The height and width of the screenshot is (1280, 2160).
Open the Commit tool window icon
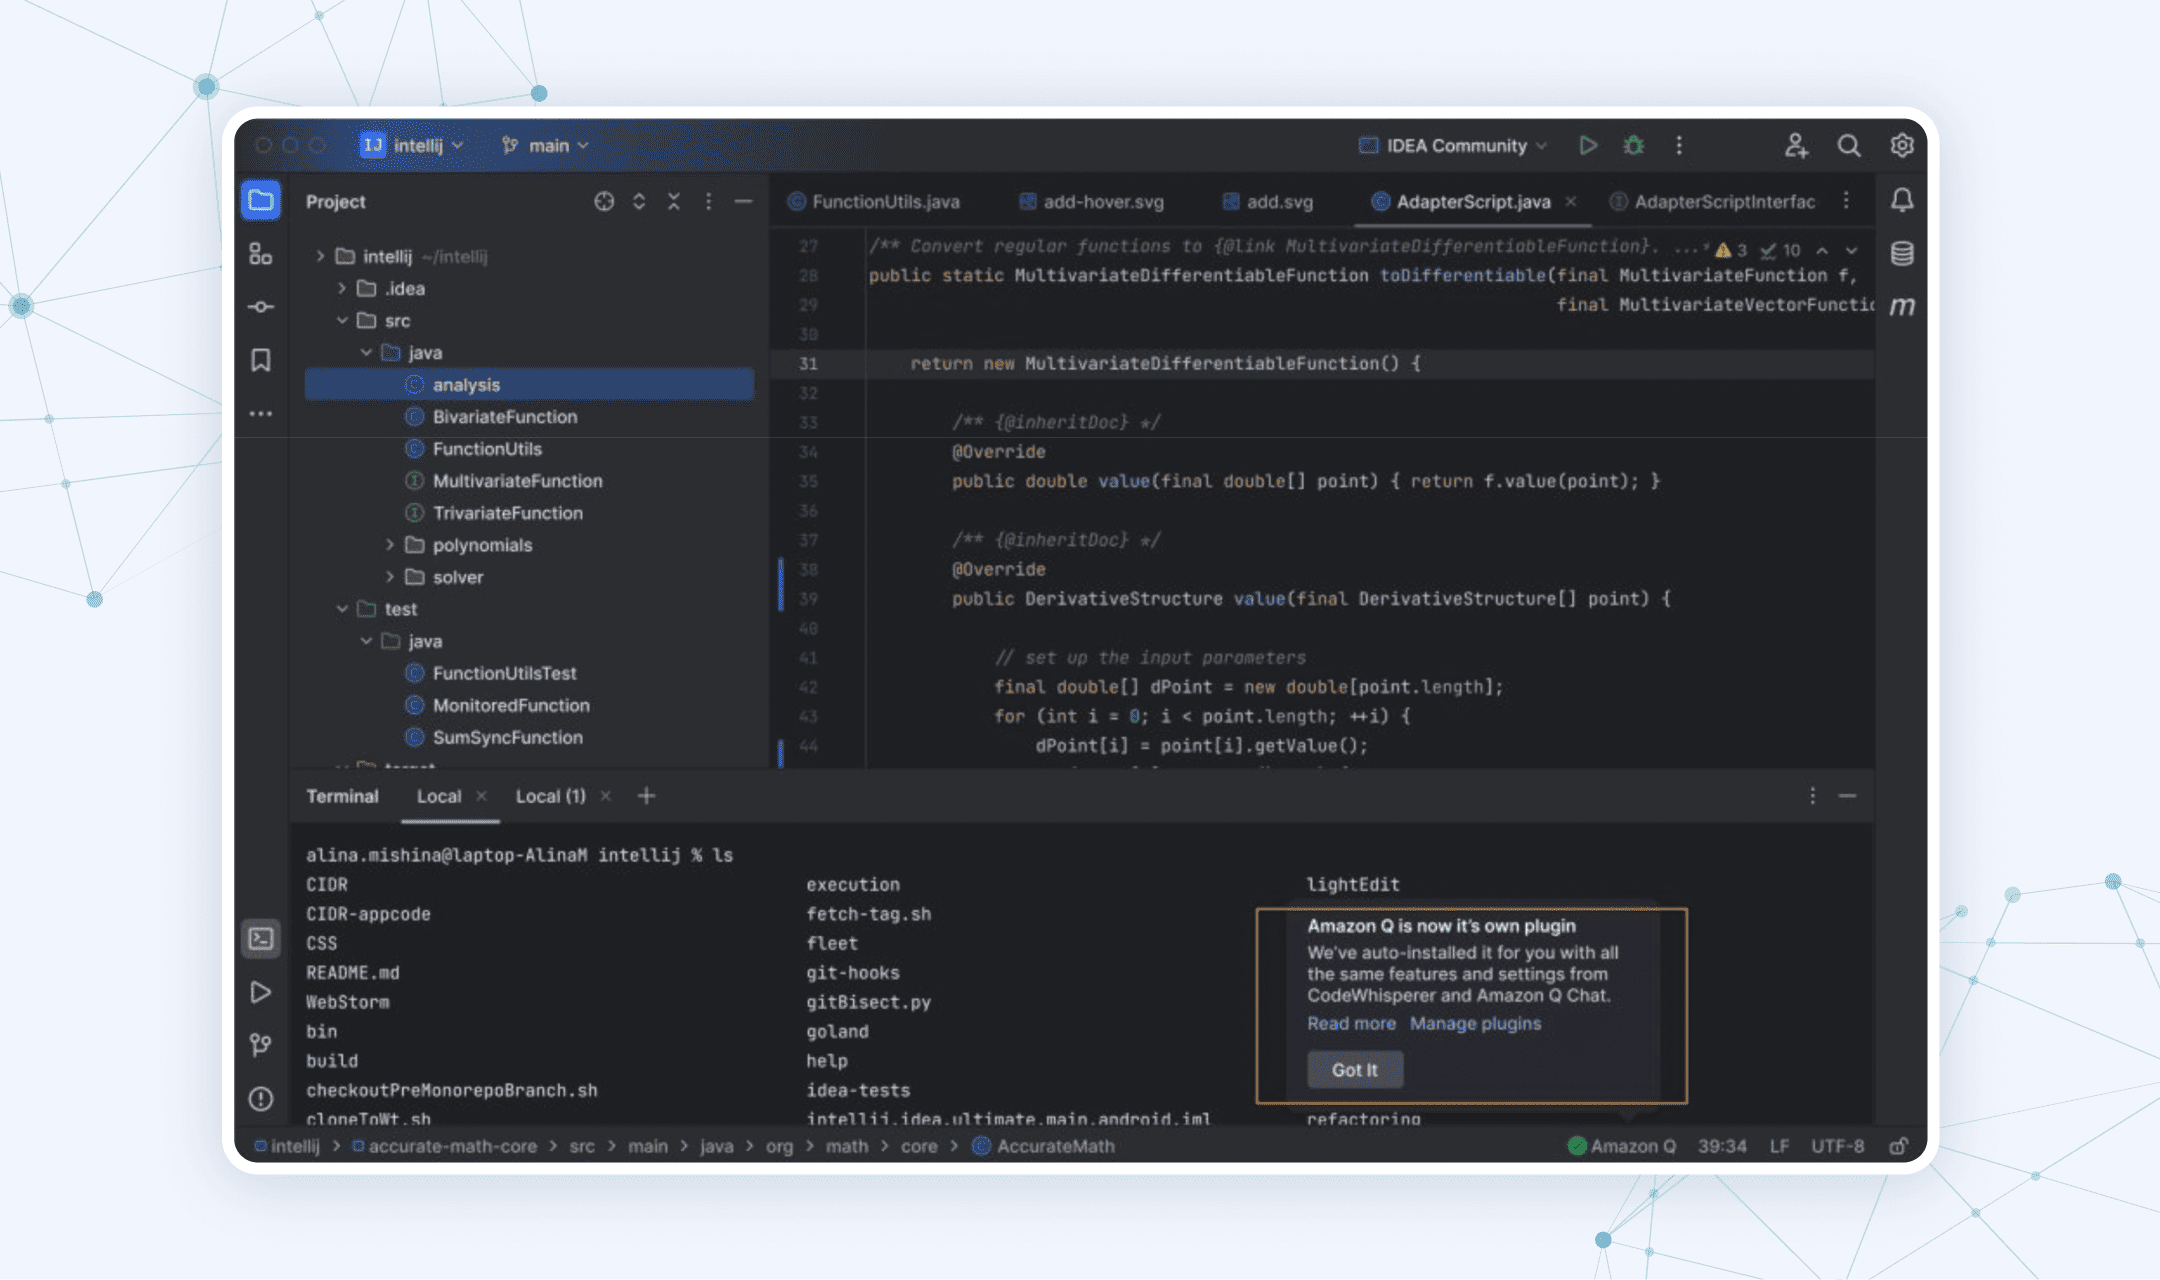(x=261, y=307)
